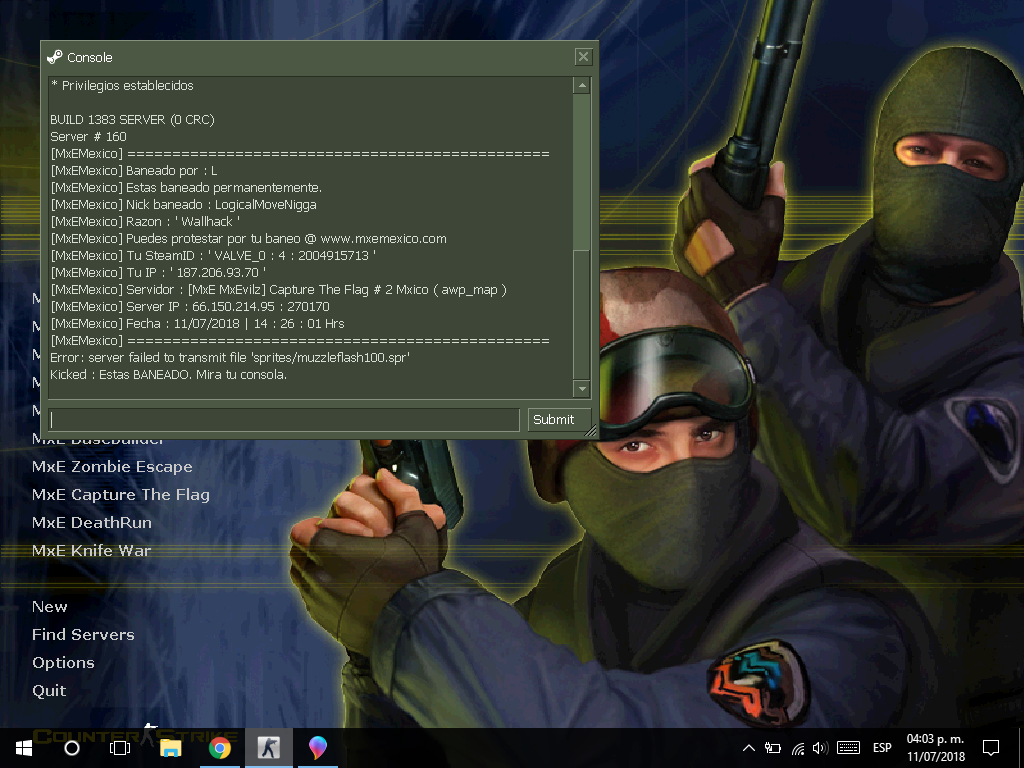This screenshot has height=768, width=1024.
Task: Click the console scrollbar up arrow
Action: 581,85
